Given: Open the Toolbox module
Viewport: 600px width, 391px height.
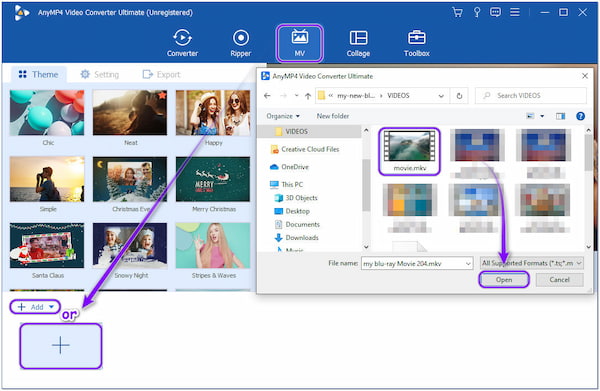Looking at the screenshot, I should click(416, 43).
